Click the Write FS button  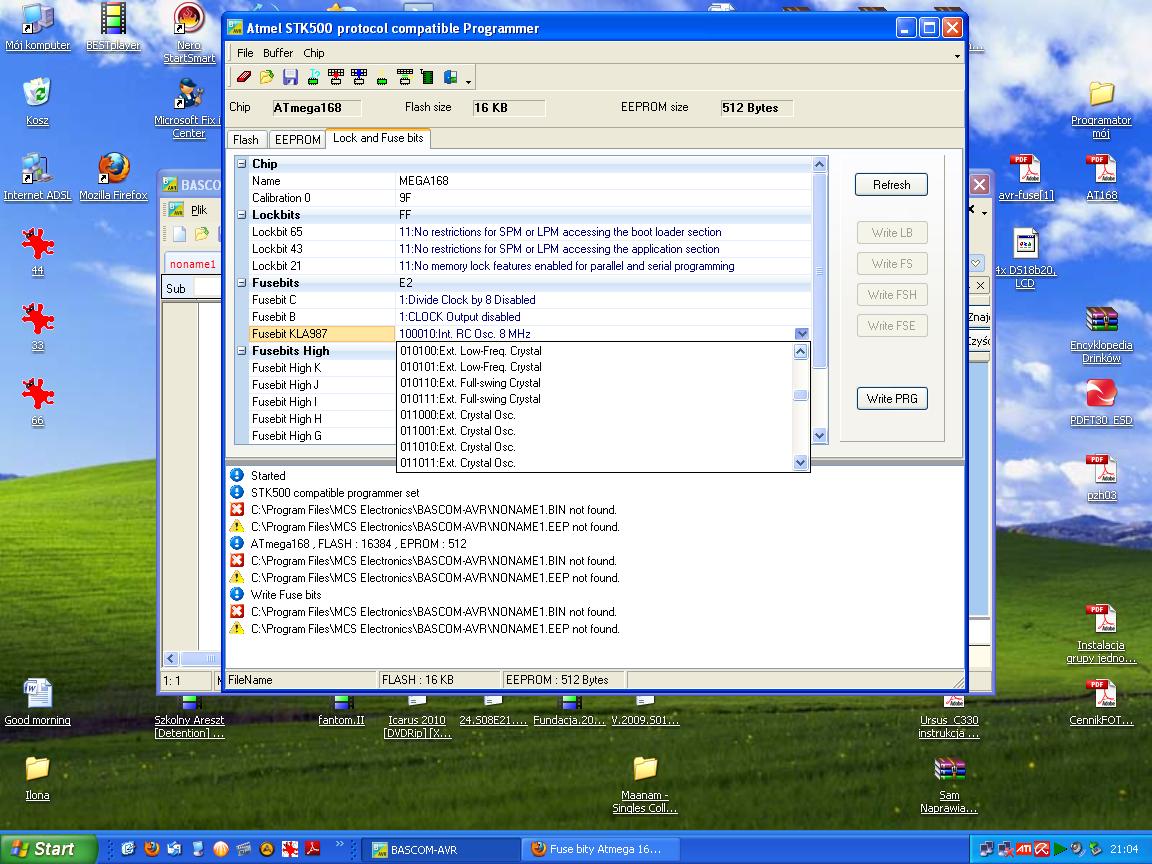(892, 264)
